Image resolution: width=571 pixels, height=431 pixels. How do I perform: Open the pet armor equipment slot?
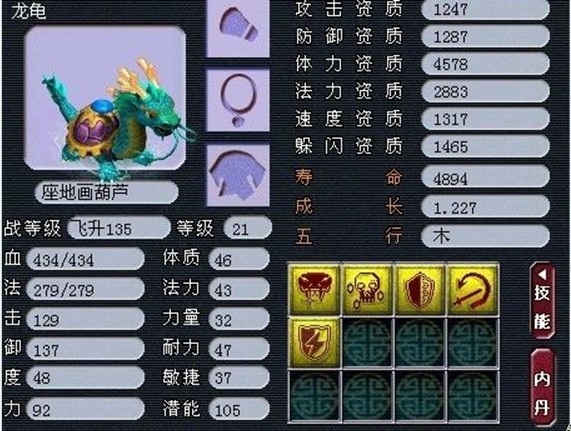238,175
